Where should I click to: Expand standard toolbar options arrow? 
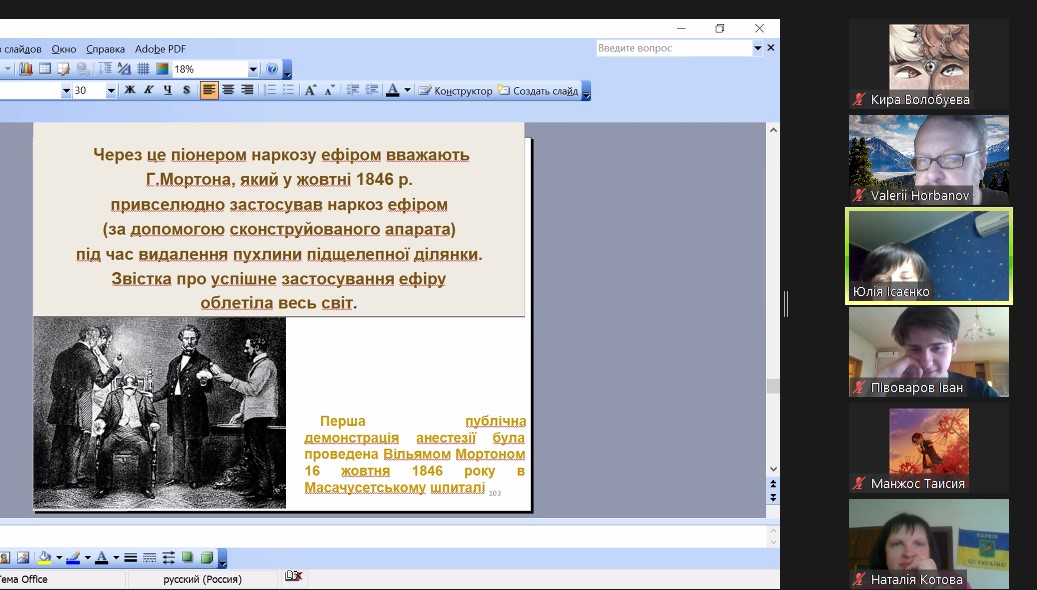pos(287,69)
